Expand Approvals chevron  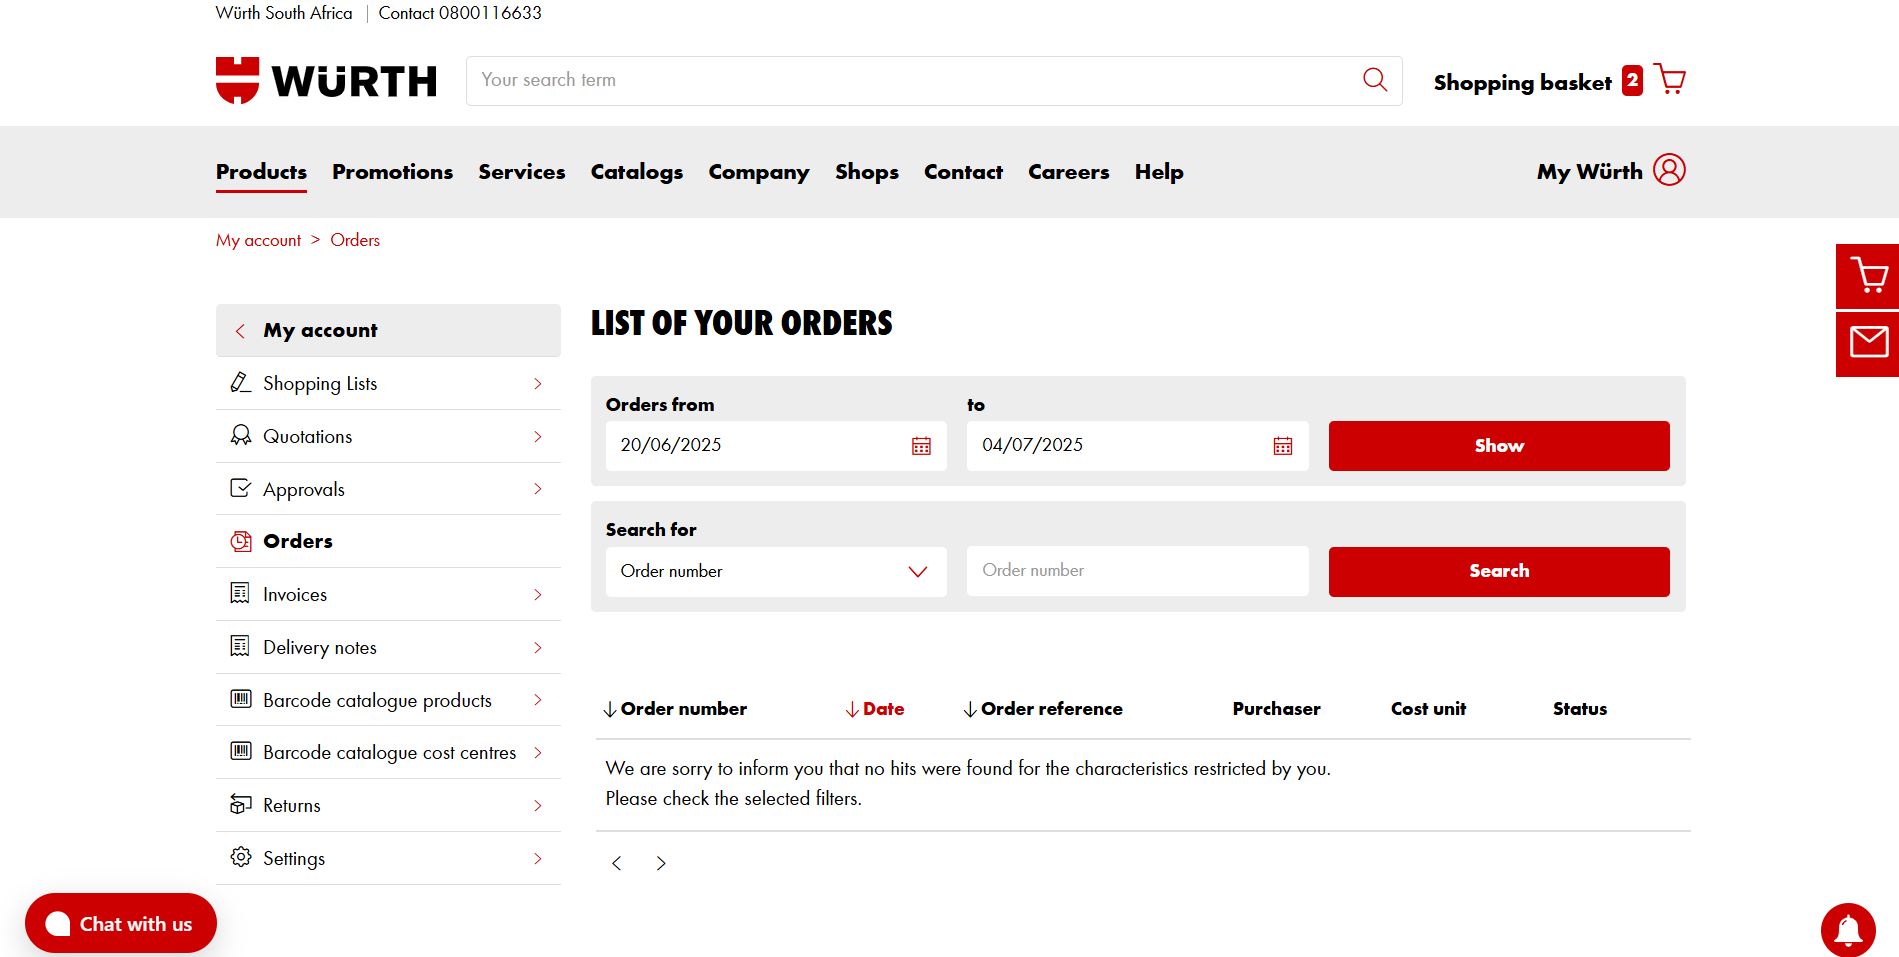538,489
